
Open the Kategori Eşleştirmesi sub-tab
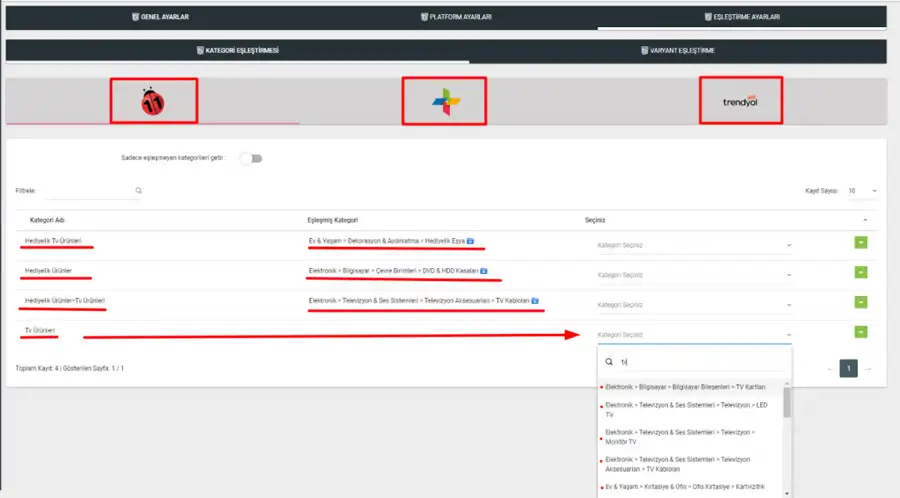[237, 50]
